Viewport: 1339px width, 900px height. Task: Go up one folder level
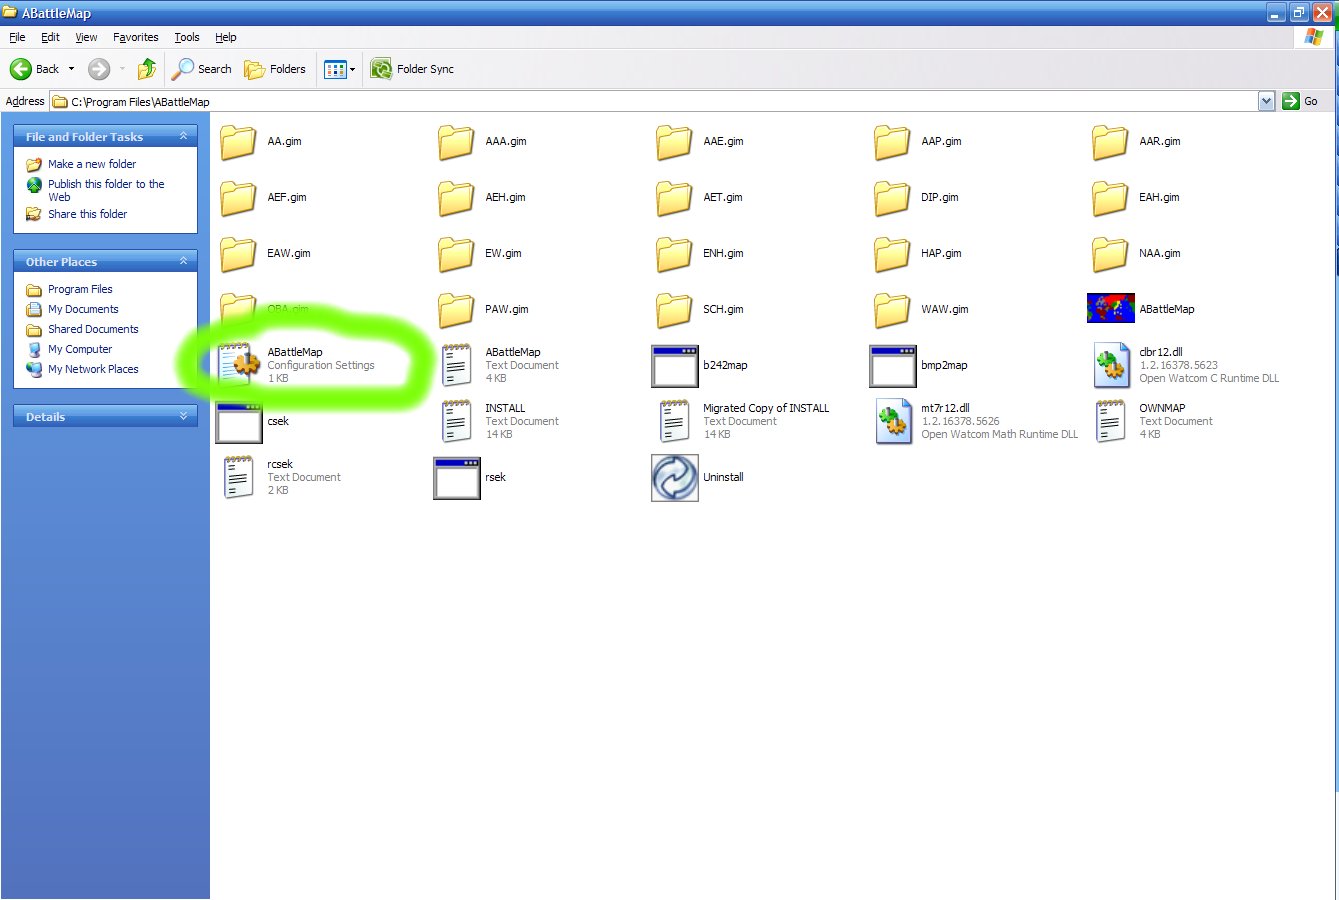click(147, 69)
